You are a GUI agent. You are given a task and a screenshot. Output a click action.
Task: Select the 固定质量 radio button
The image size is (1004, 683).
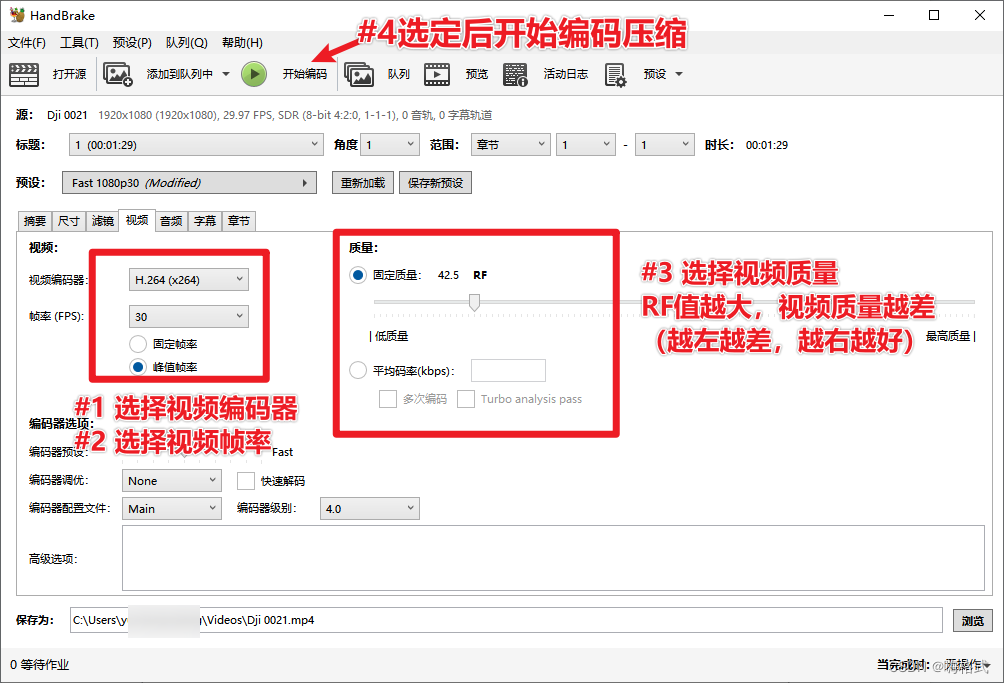358,275
